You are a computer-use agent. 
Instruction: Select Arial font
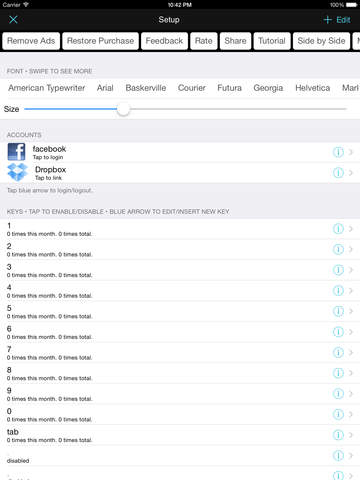pos(105,88)
